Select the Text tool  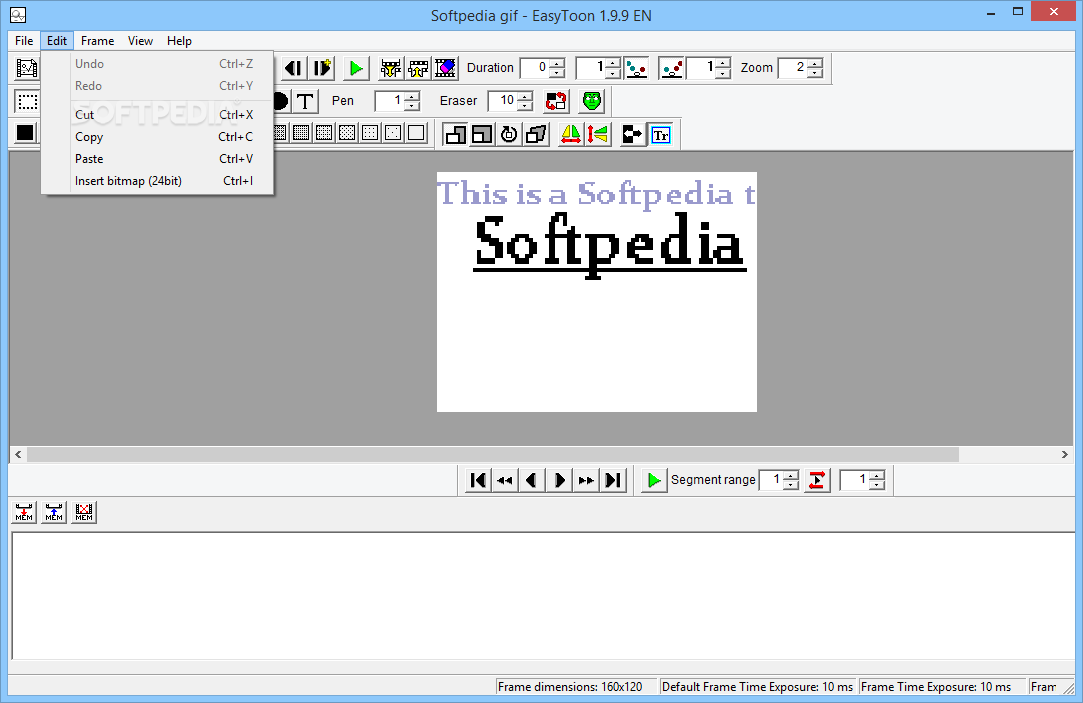point(305,102)
